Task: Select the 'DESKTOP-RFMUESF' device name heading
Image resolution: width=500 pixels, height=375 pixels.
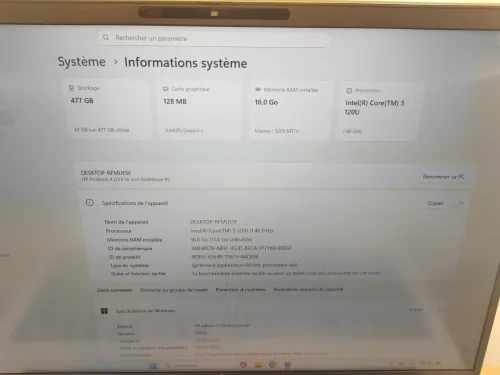Action: [x=106, y=173]
